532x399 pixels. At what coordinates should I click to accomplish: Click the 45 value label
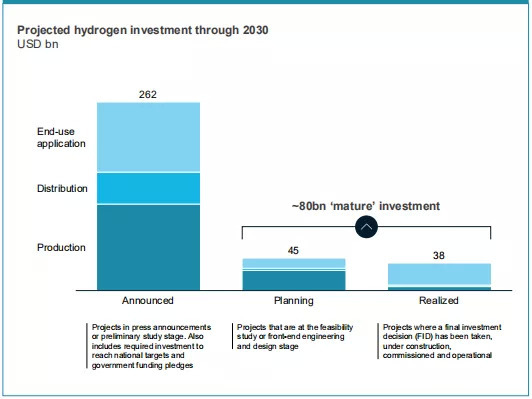(x=293, y=251)
